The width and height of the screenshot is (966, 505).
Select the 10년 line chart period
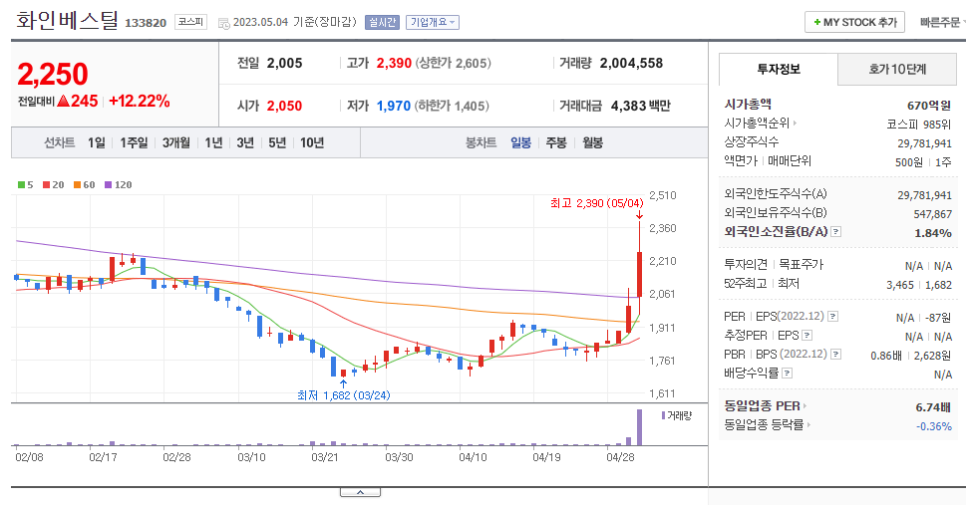pos(312,143)
